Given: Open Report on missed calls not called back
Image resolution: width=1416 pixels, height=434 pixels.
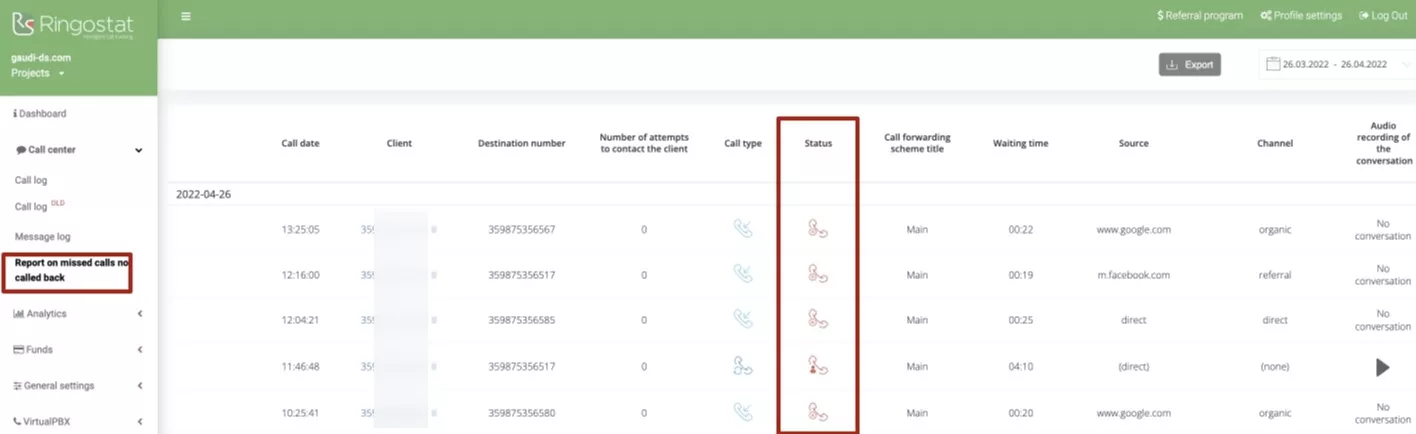Looking at the screenshot, I should tap(72, 270).
